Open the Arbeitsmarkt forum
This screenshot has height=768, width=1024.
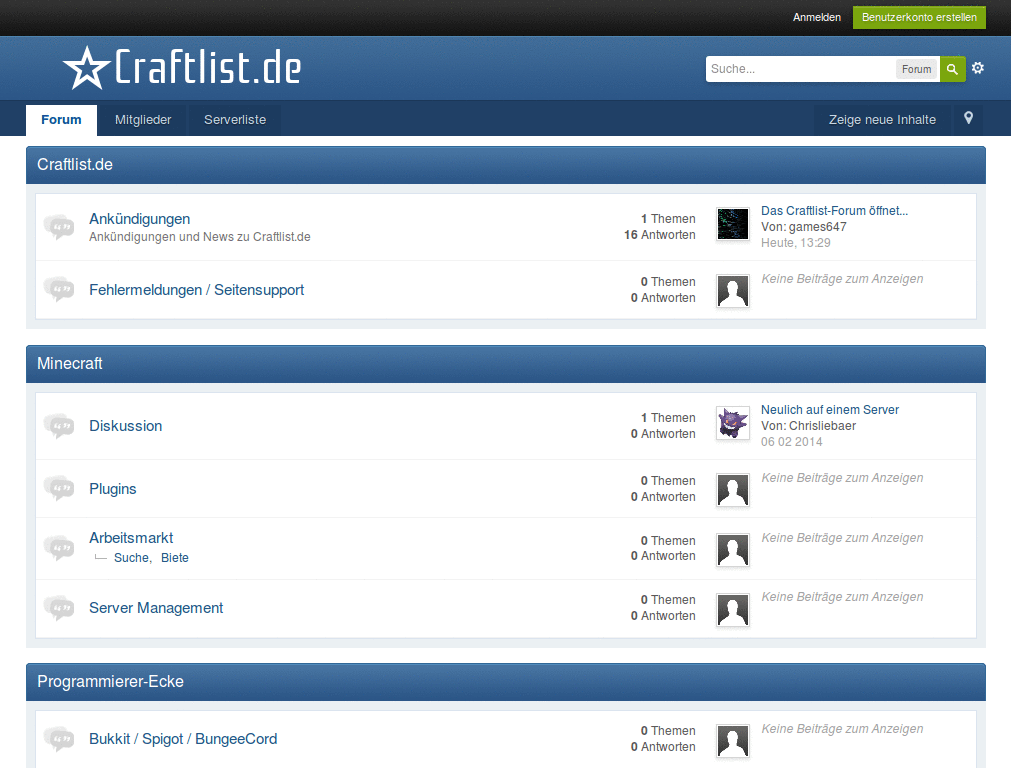(x=131, y=537)
